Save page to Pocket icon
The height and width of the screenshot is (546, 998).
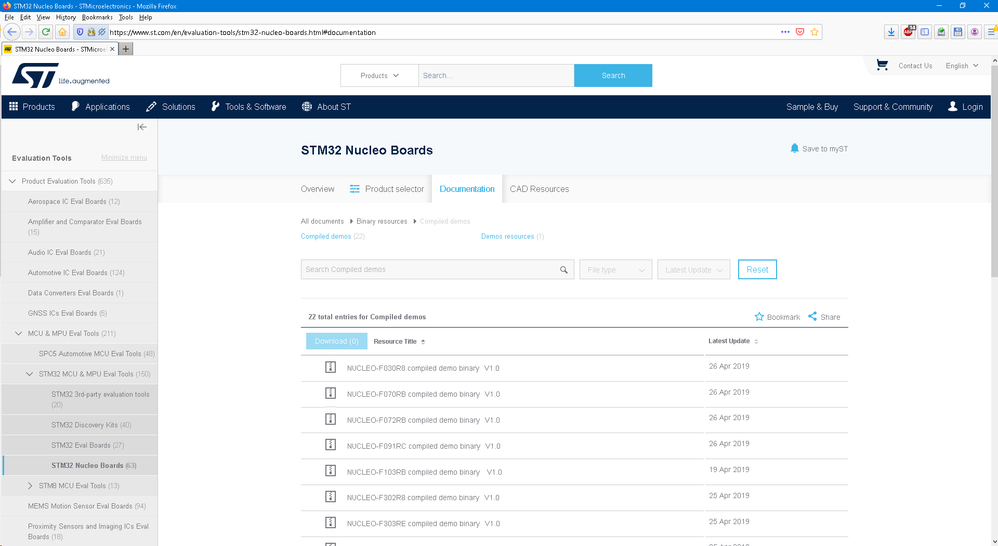[x=800, y=32]
